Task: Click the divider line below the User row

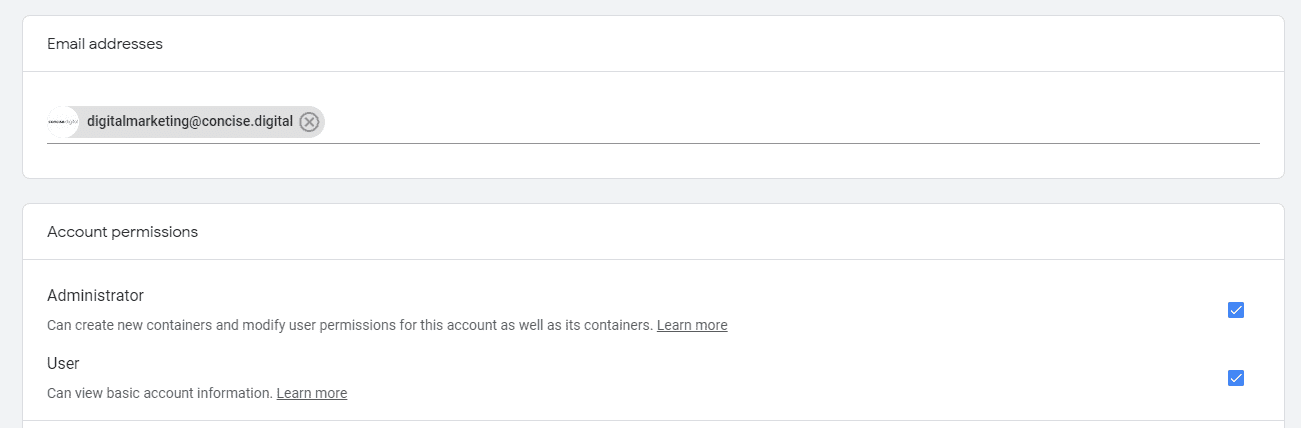Action: pos(650,420)
